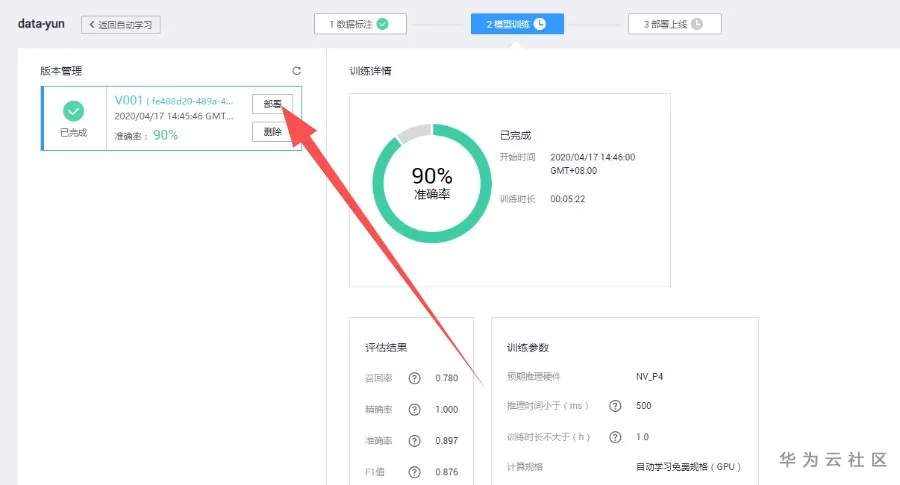Viewport: 900px width, 485px height.
Task: Click F1 value 0.876
Action: pyautogui.click(x=447, y=472)
